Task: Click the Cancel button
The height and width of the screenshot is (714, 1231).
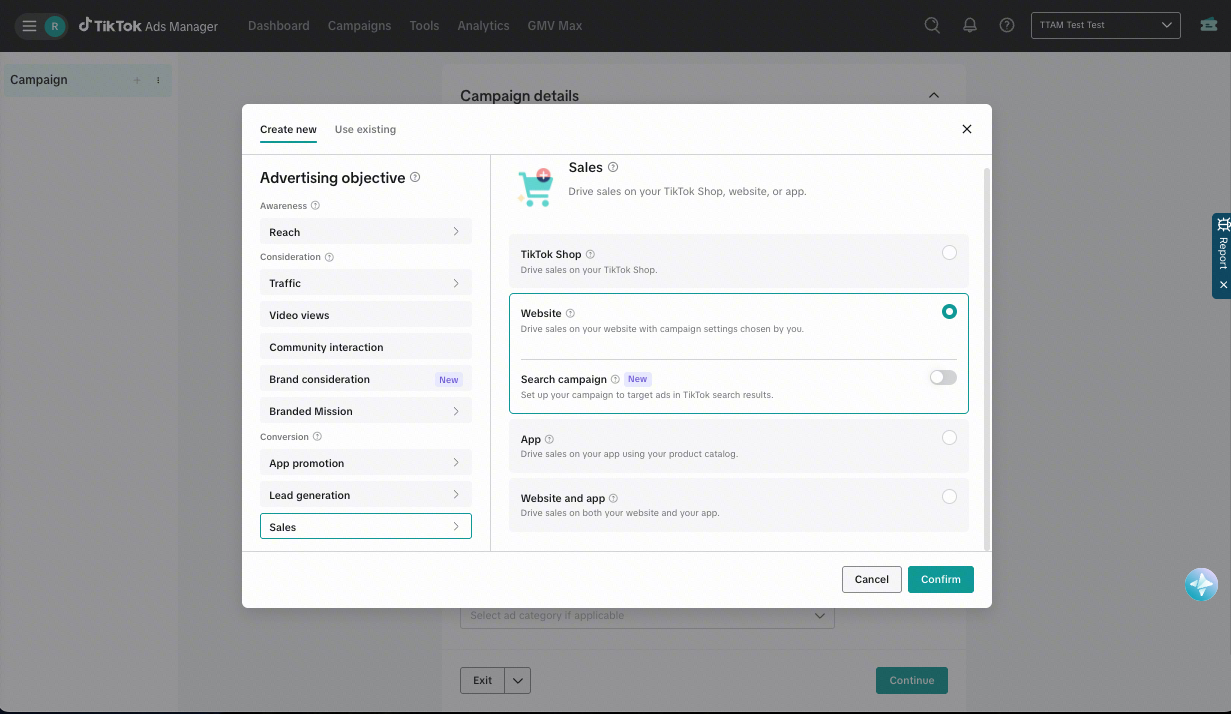Action: pos(872,579)
